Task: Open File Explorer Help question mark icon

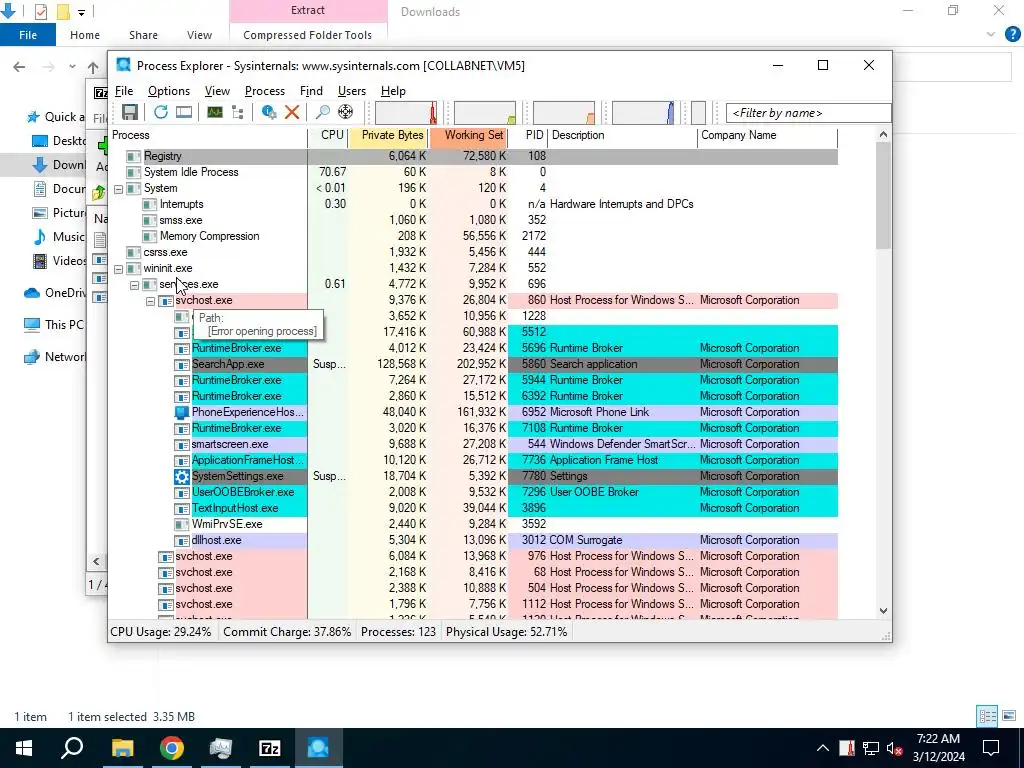Action: (x=1012, y=35)
